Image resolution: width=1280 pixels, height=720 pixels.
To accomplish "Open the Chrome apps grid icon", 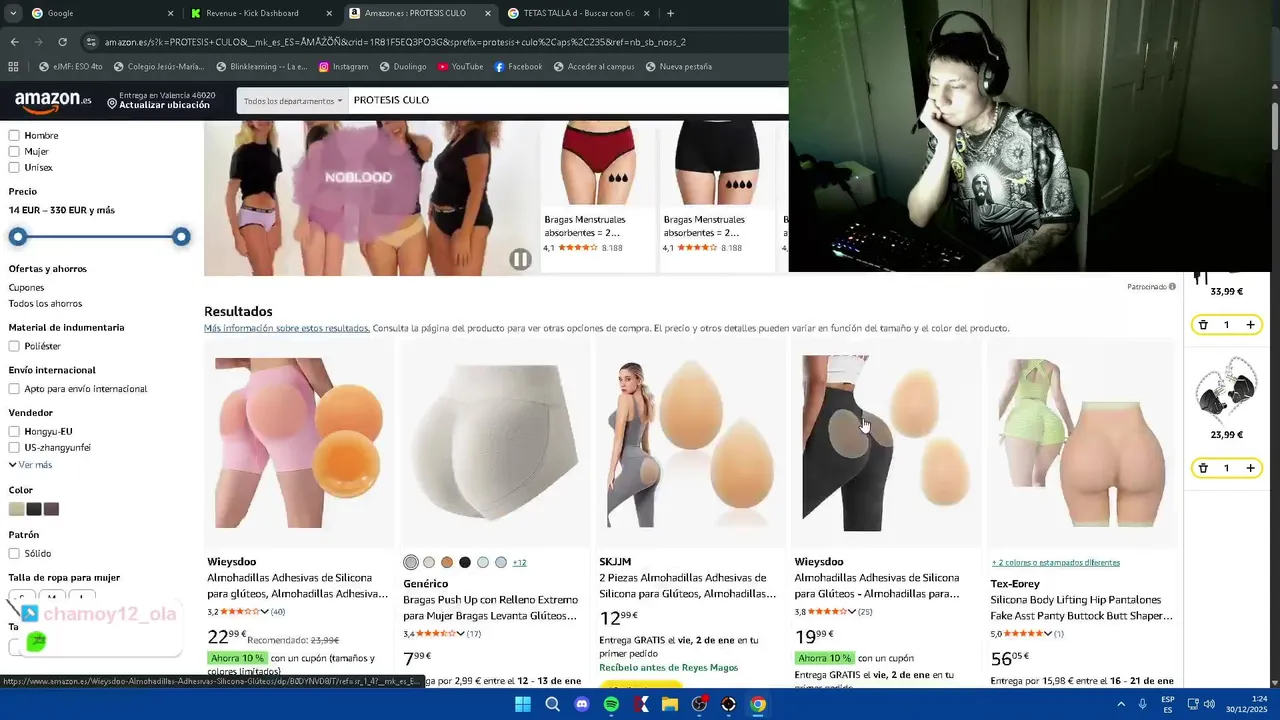I will click(13, 67).
